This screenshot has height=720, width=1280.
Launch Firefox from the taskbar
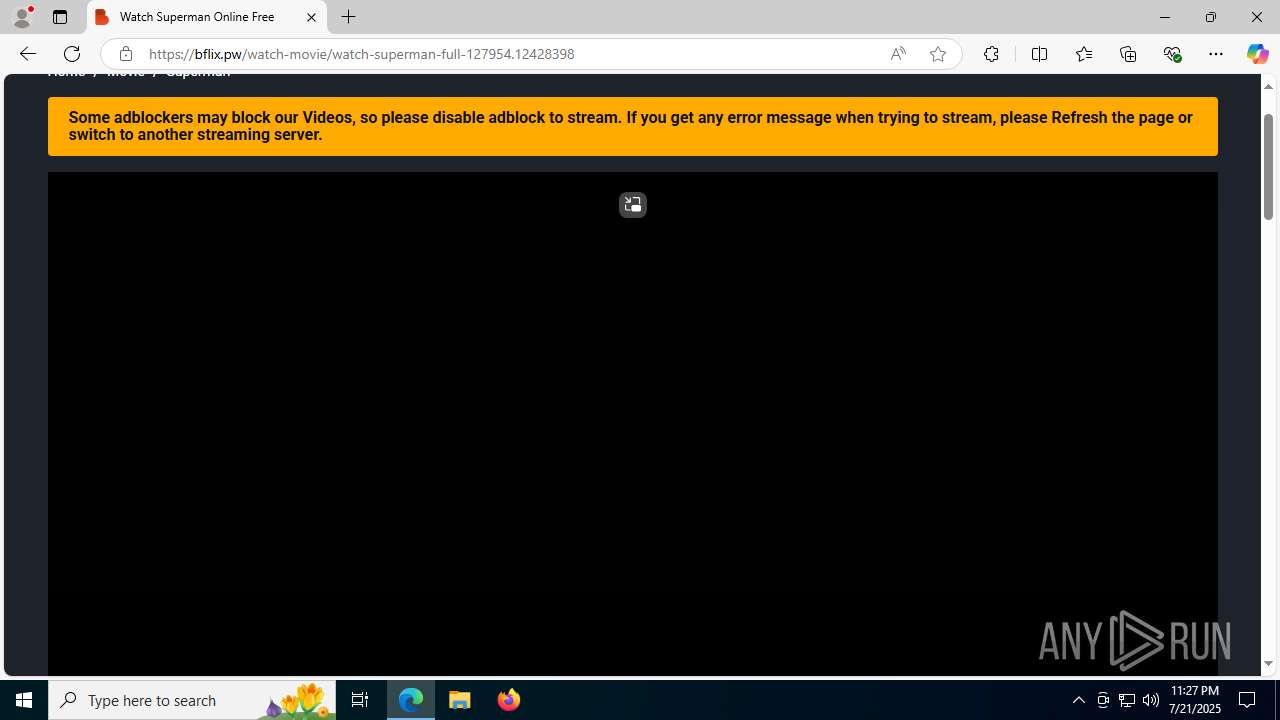coord(508,700)
